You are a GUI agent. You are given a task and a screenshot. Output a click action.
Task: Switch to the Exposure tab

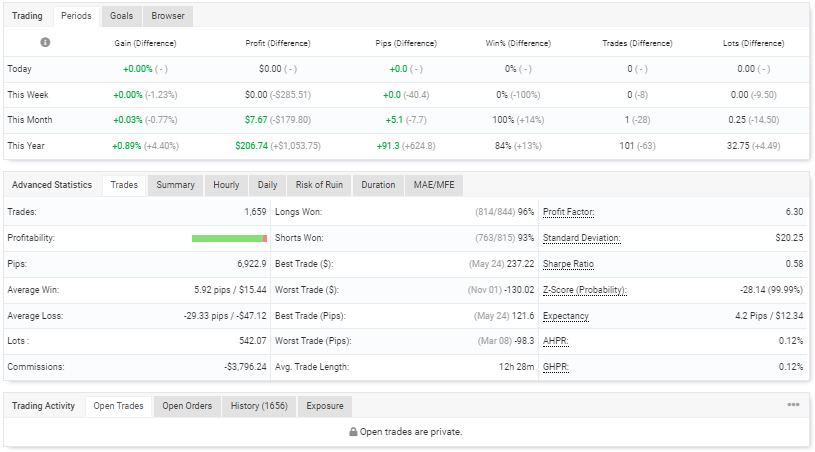325,406
